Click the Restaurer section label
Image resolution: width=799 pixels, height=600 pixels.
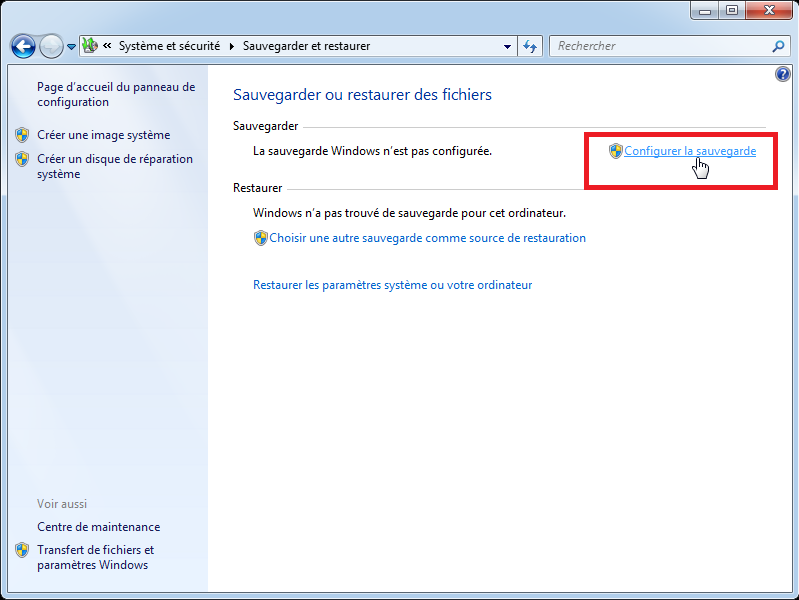click(257, 188)
